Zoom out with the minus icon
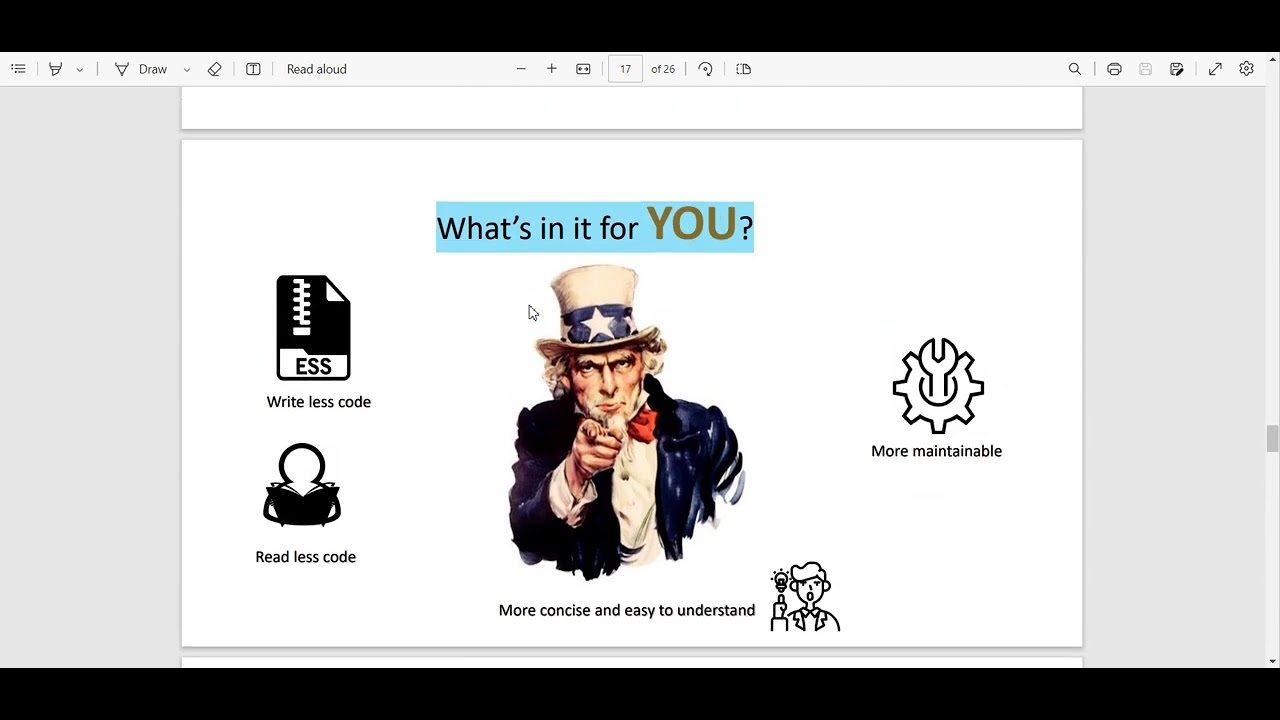This screenshot has width=1280, height=720. pyautogui.click(x=521, y=69)
